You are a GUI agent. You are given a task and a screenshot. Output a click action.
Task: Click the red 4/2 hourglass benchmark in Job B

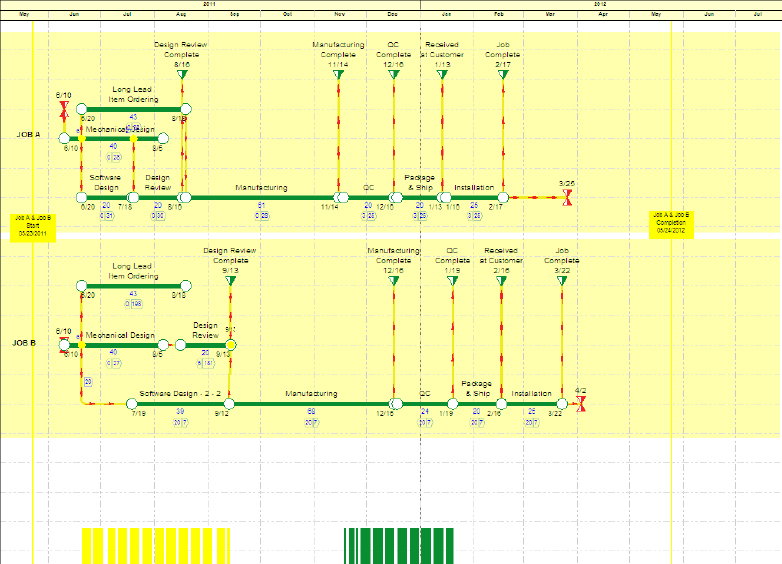coord(581,404)
